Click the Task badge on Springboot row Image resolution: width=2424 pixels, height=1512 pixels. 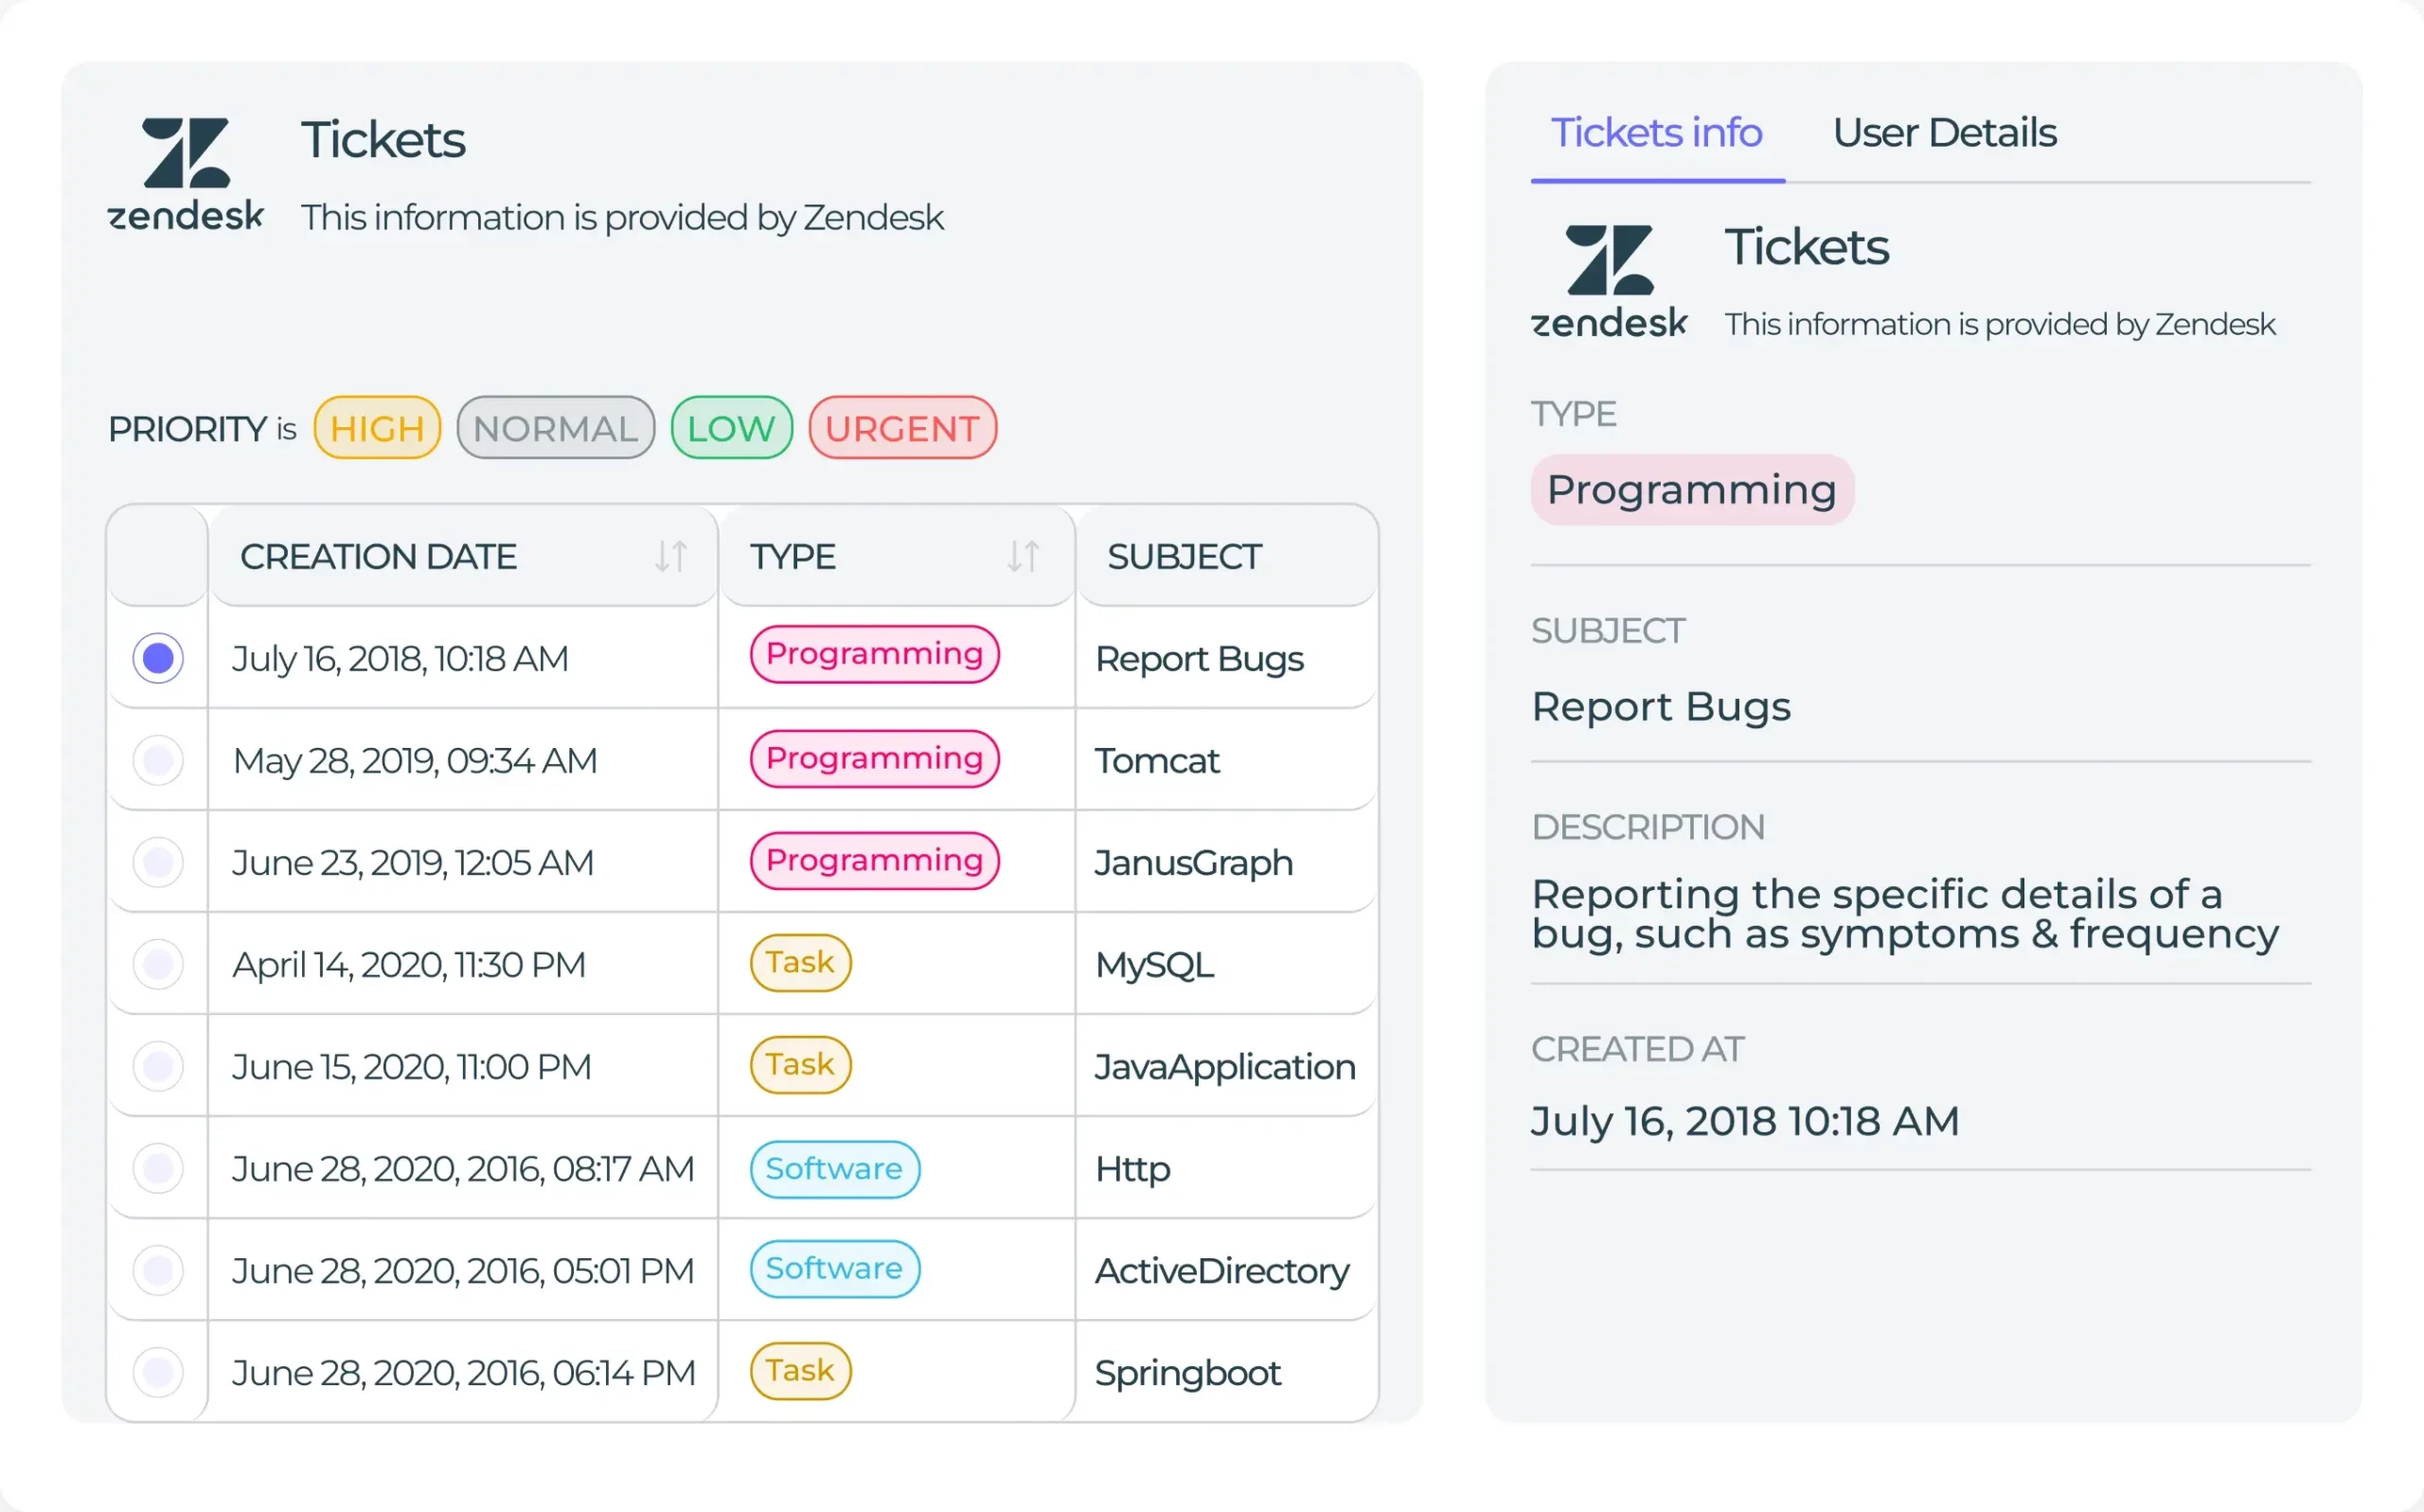[799, 1371]
